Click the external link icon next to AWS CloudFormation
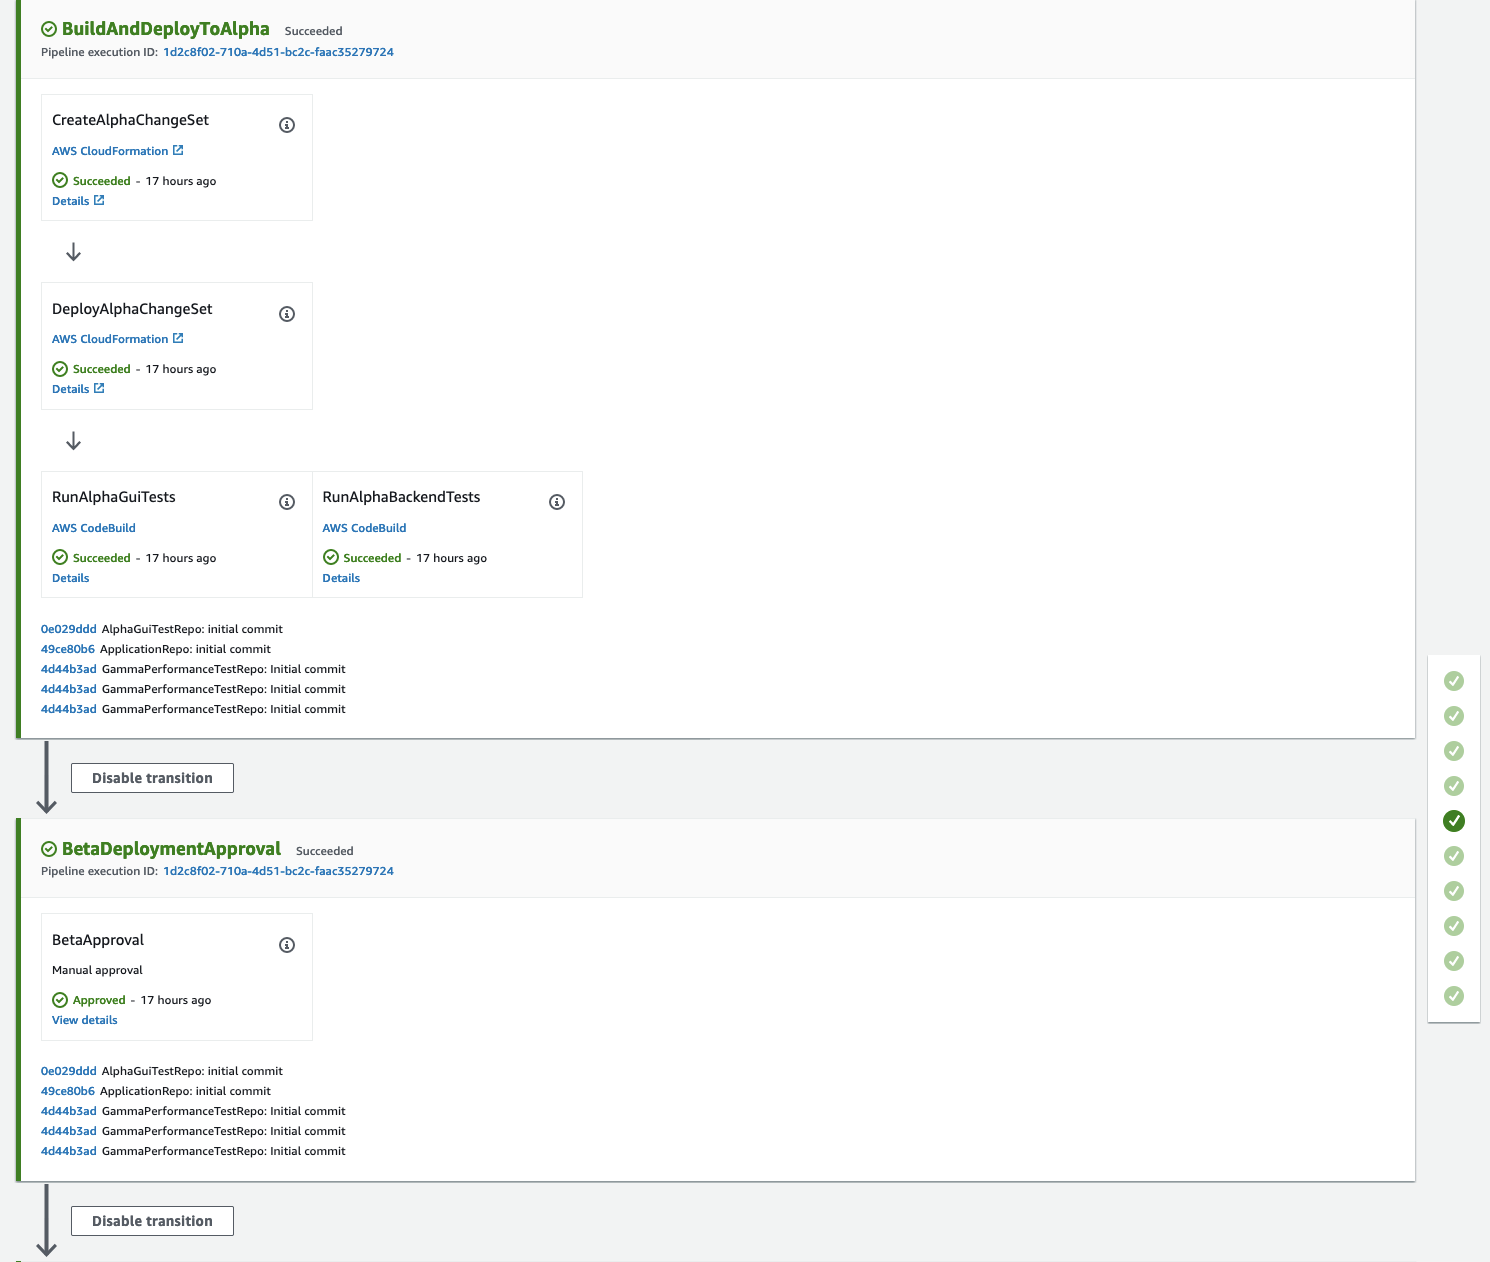The height and width of the screenshot is (1262, 1490). pyautogui.click(x=179, y=149)
